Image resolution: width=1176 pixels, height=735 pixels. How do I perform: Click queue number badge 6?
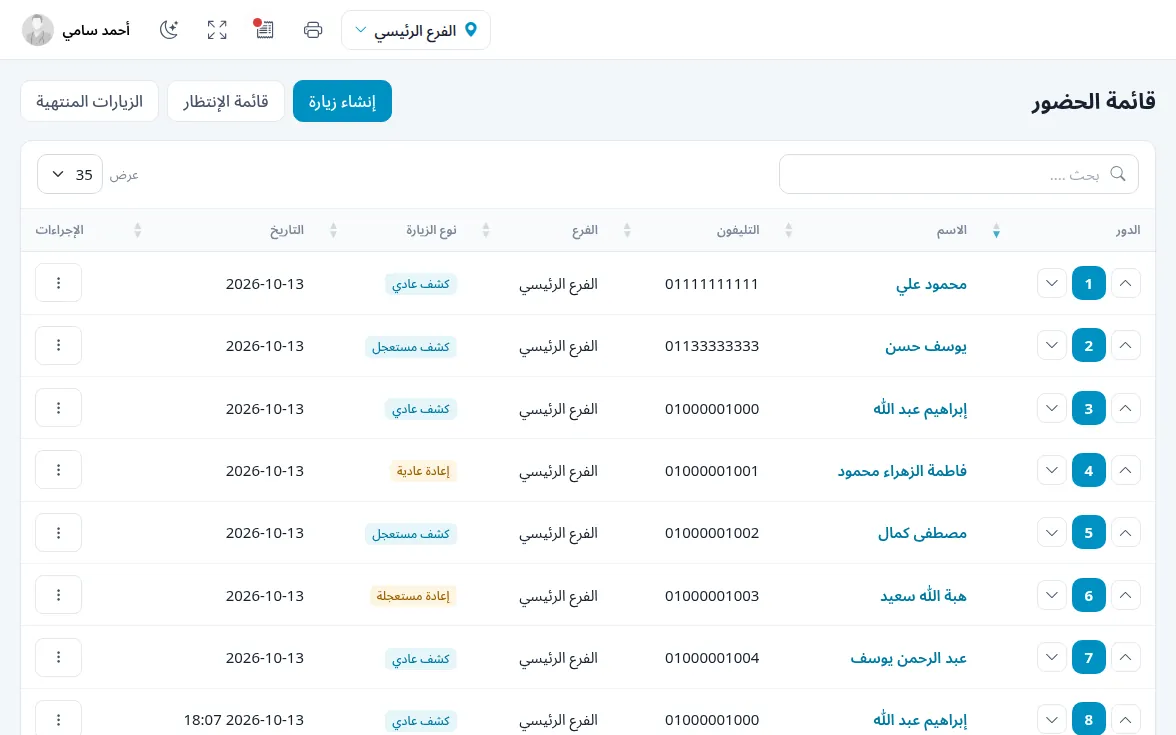[1089, 596]
